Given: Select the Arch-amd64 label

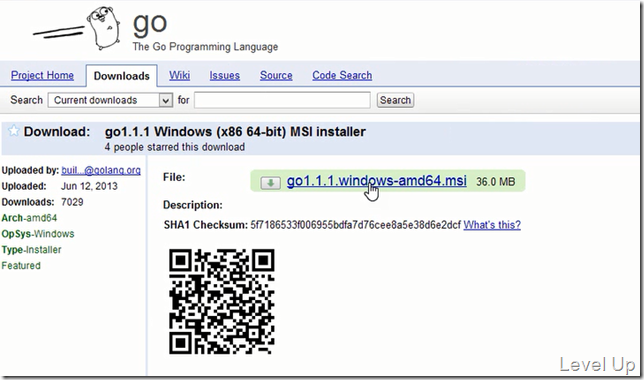Looking at the screenshot, I should 29,218.
